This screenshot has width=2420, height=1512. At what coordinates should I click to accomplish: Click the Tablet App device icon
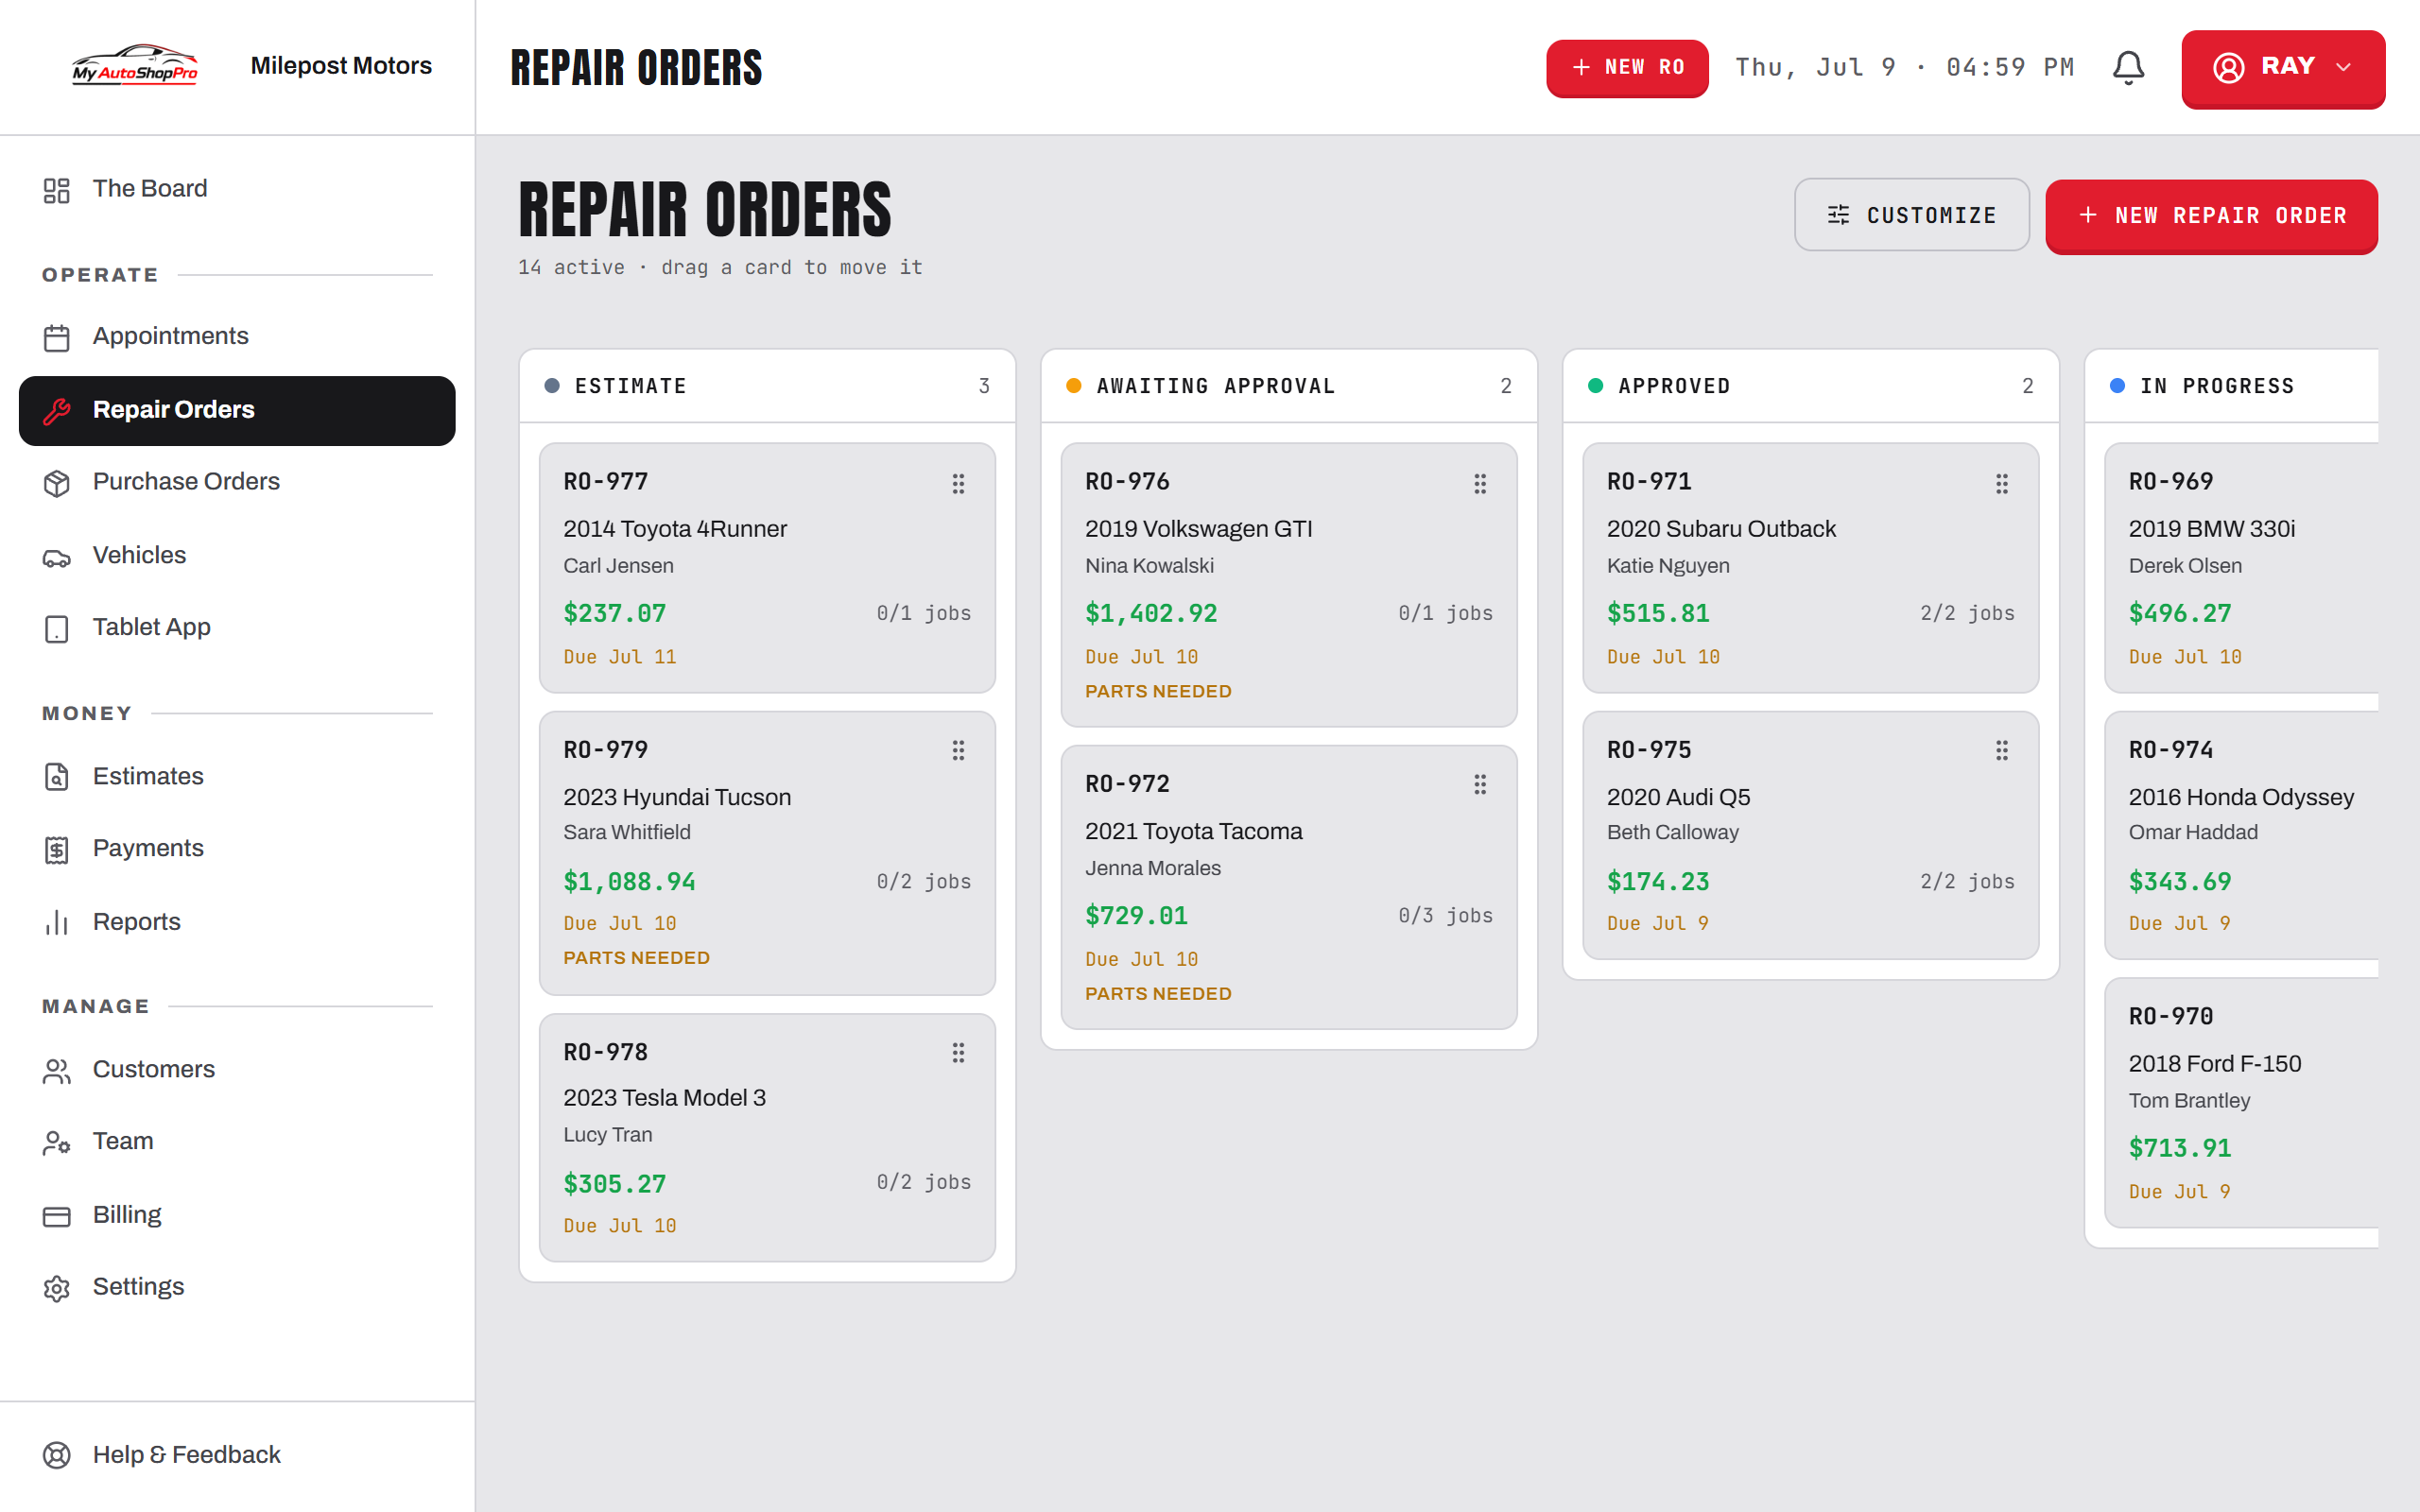[57, 628]
